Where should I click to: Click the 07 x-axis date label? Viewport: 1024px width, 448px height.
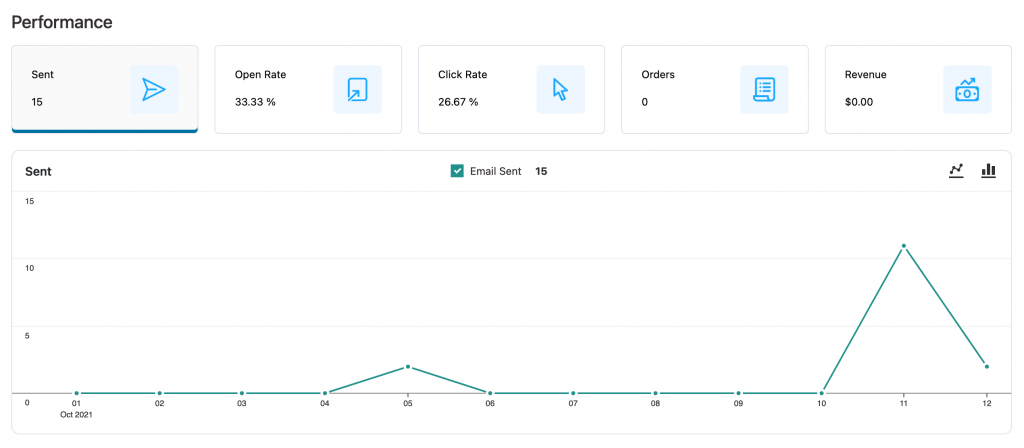click(x=573, y=404)
